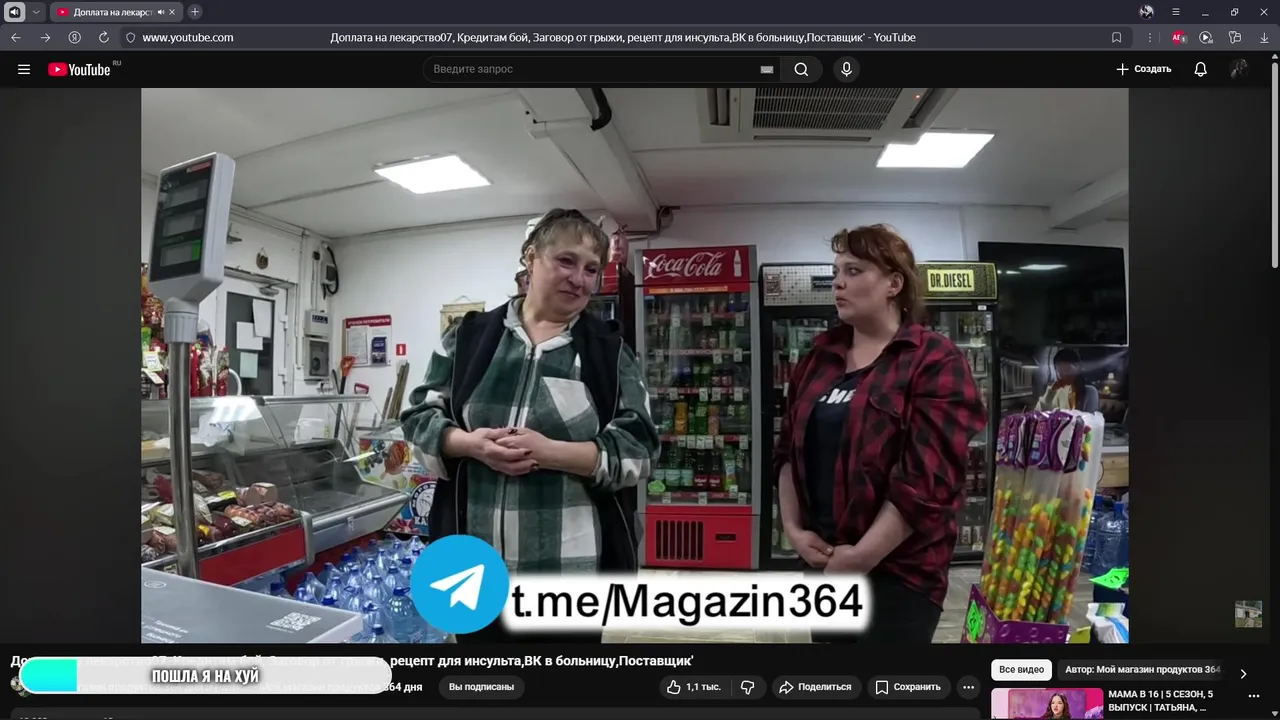Select Автор: Мой магазин продуктов 364 chip

1142,670
